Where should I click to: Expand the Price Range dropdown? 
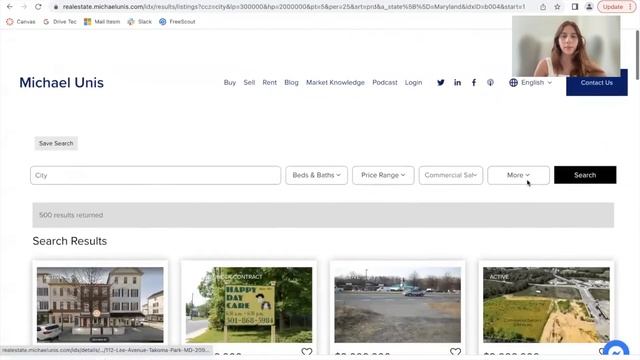[383, 175]
